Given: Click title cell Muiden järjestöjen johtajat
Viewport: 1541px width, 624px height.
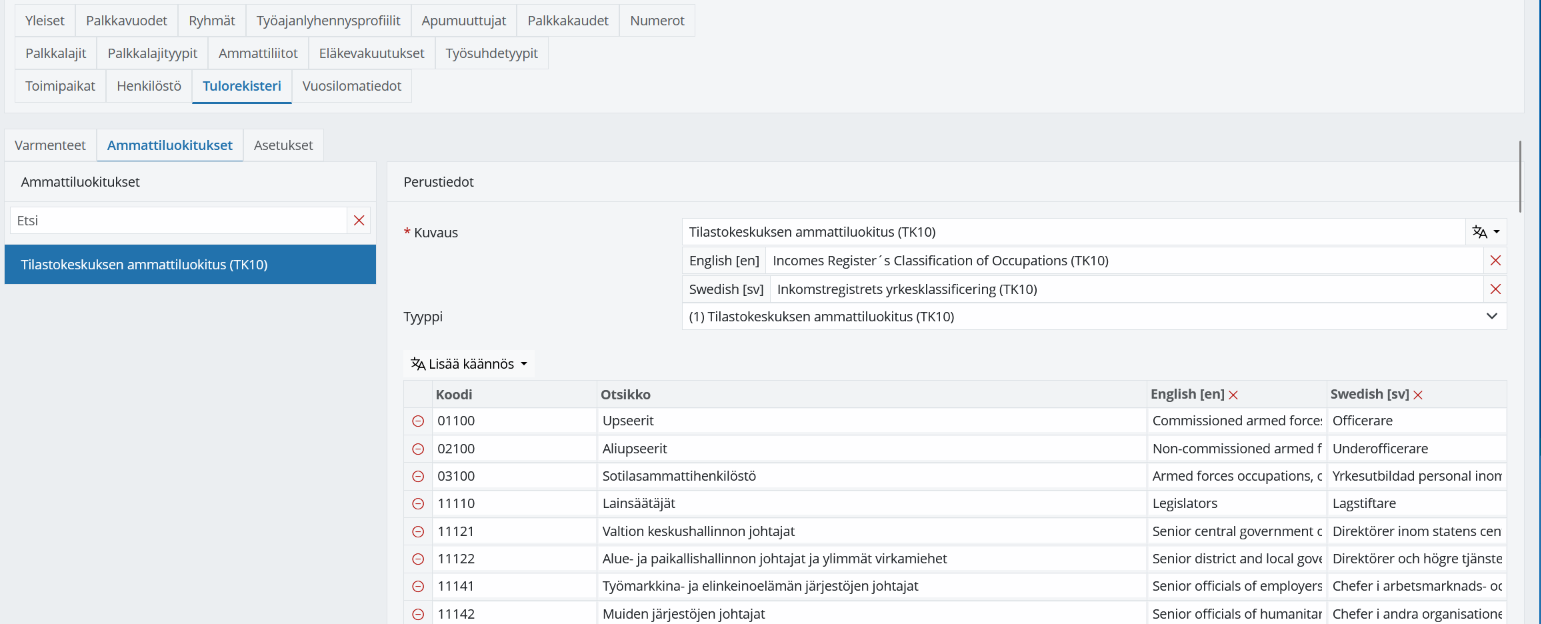Looking at the screenshot, I should pyautogui.click(x=872, y=614).
